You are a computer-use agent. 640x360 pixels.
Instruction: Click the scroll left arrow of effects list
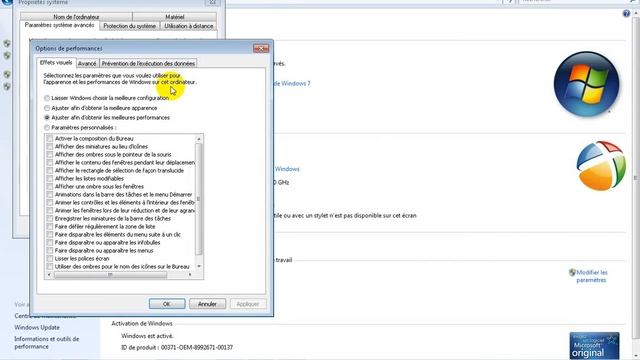(49, 275)
